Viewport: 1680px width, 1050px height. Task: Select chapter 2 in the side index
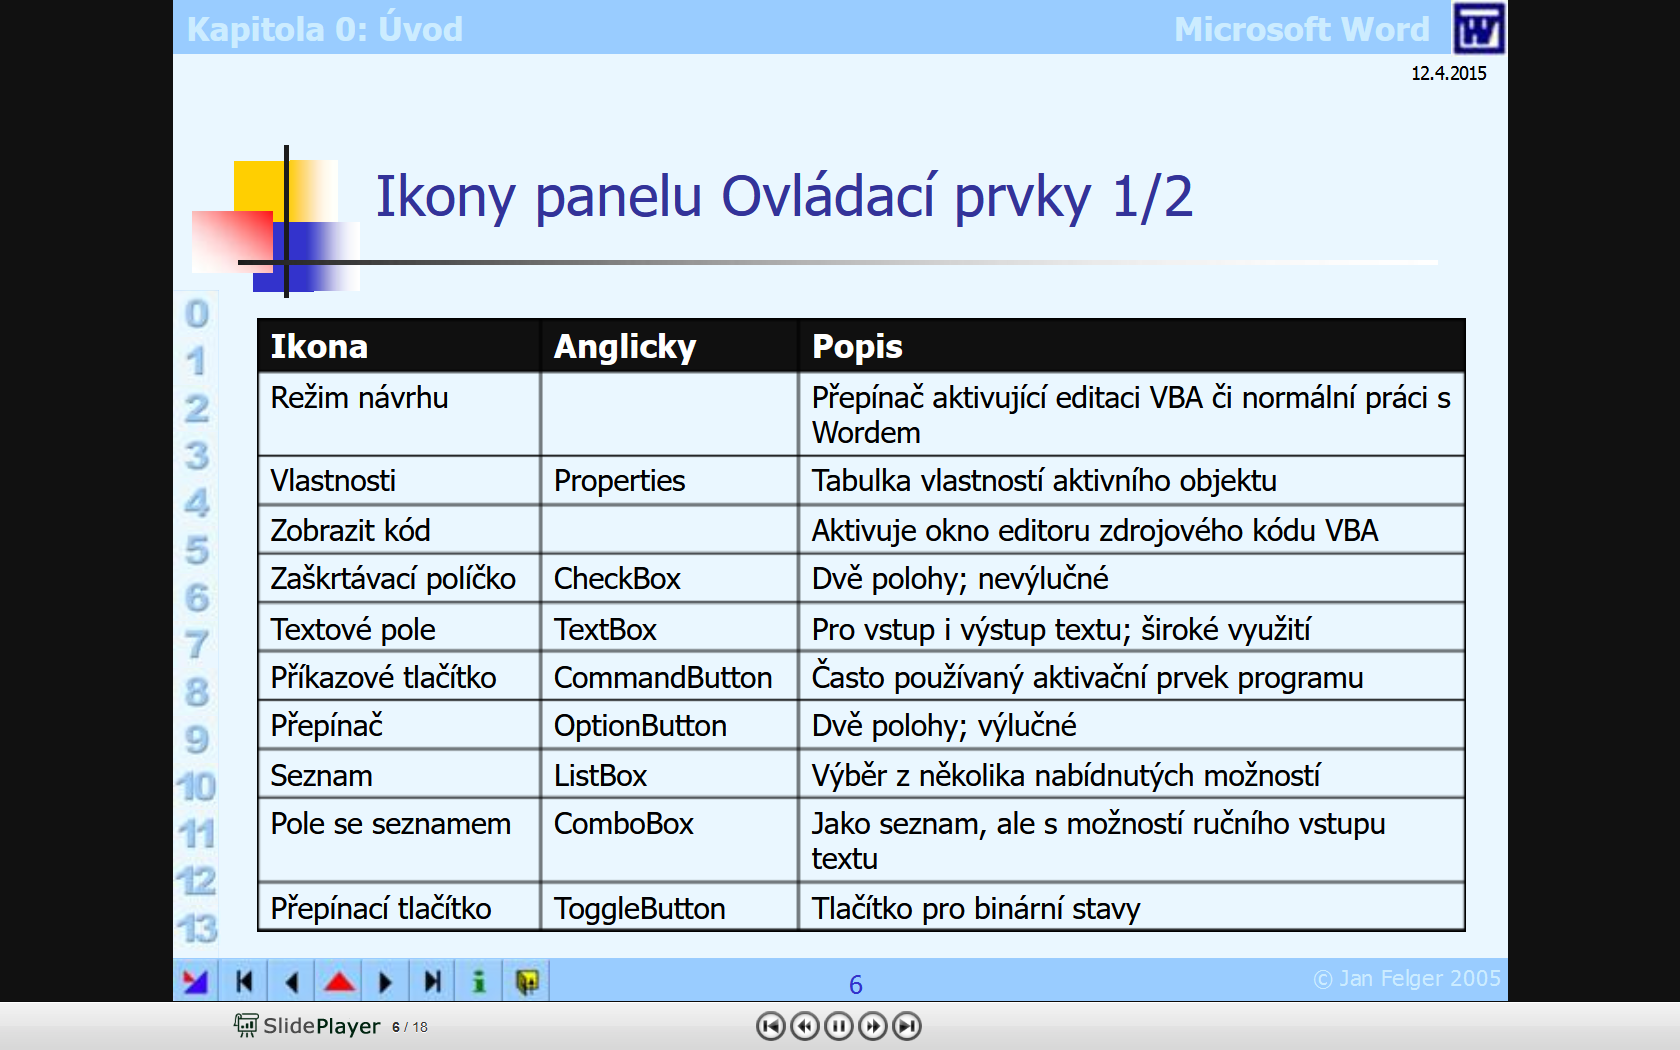(197, 408)
